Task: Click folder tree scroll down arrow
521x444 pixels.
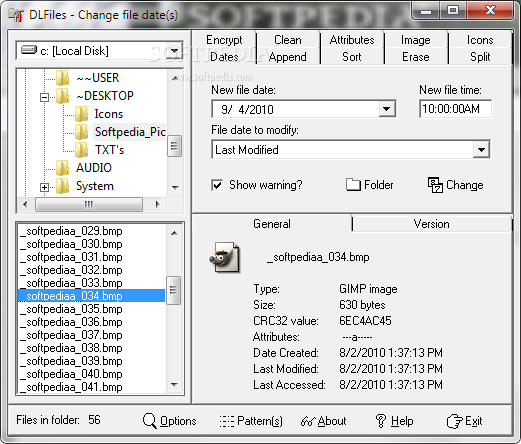Action: [175, 187]
